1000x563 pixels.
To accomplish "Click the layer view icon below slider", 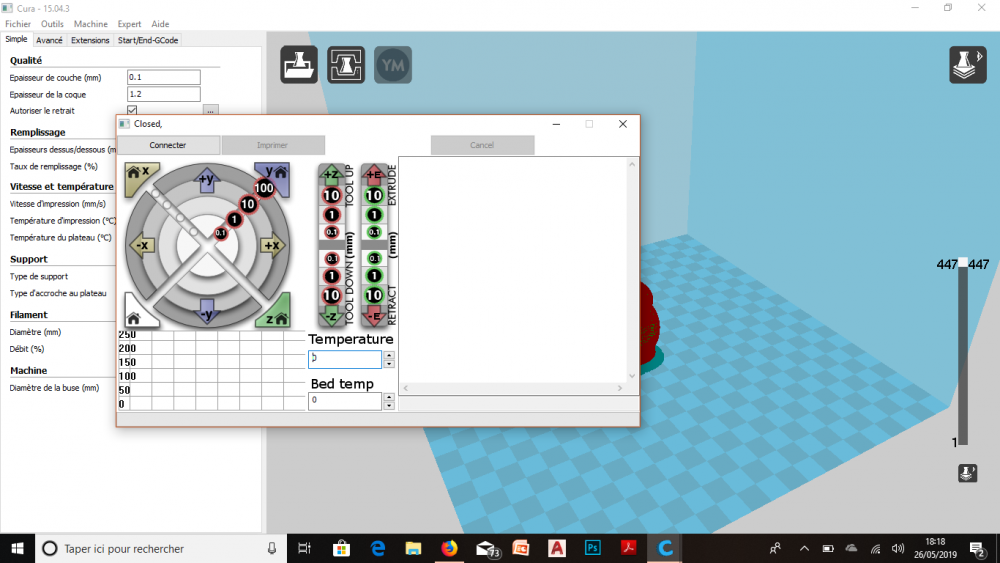I will [967, 473].
